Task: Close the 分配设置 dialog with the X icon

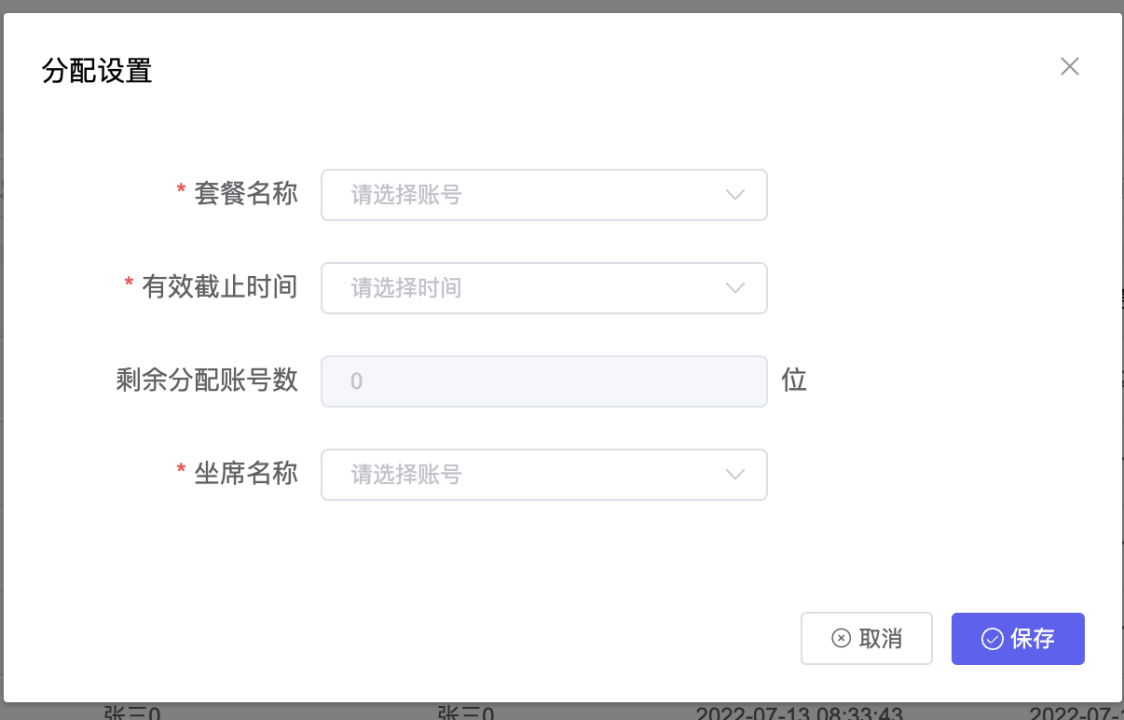Action: coord(1070,67)
